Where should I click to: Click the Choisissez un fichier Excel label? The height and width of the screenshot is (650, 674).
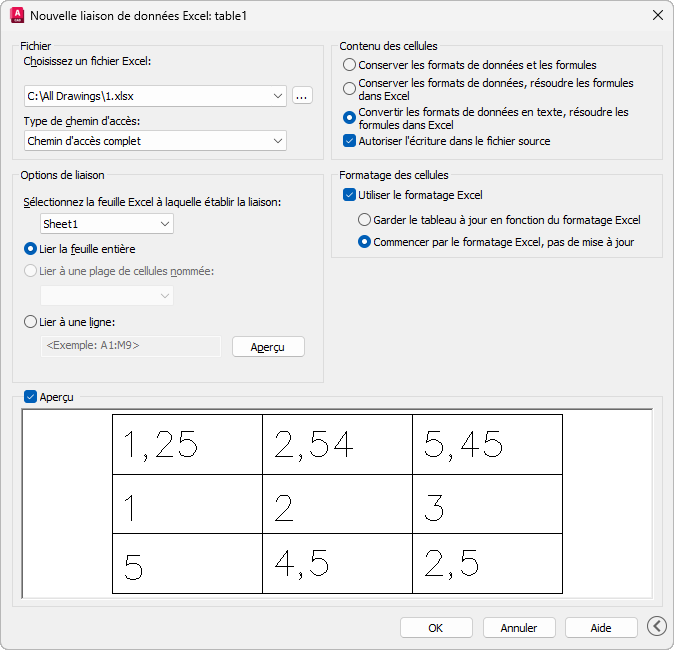click(x=87, y=61)
